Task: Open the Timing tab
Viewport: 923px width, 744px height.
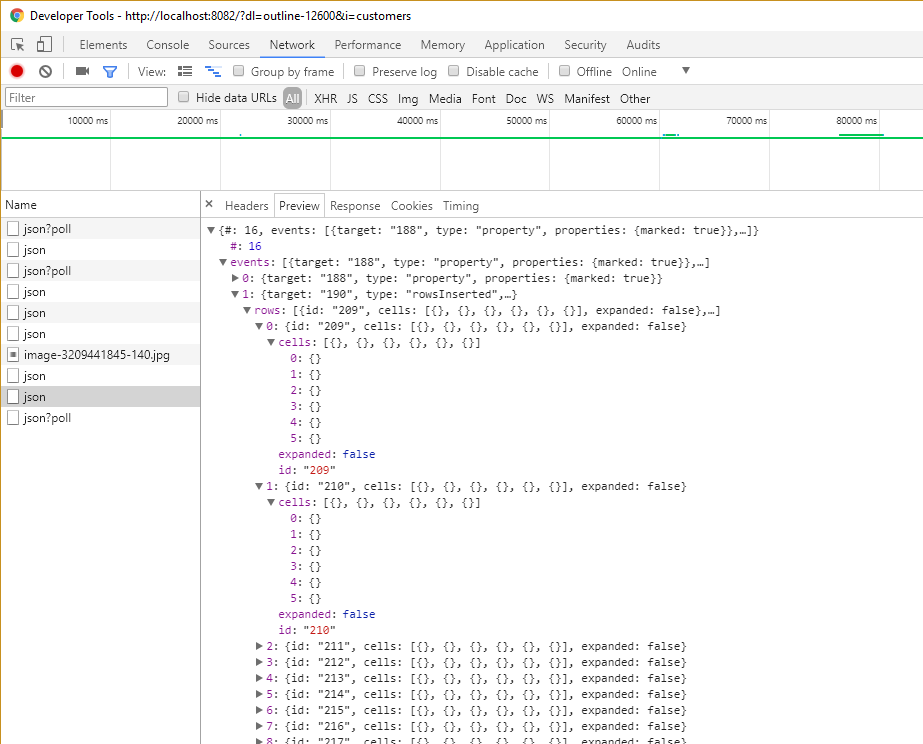Action: [461, 205]
